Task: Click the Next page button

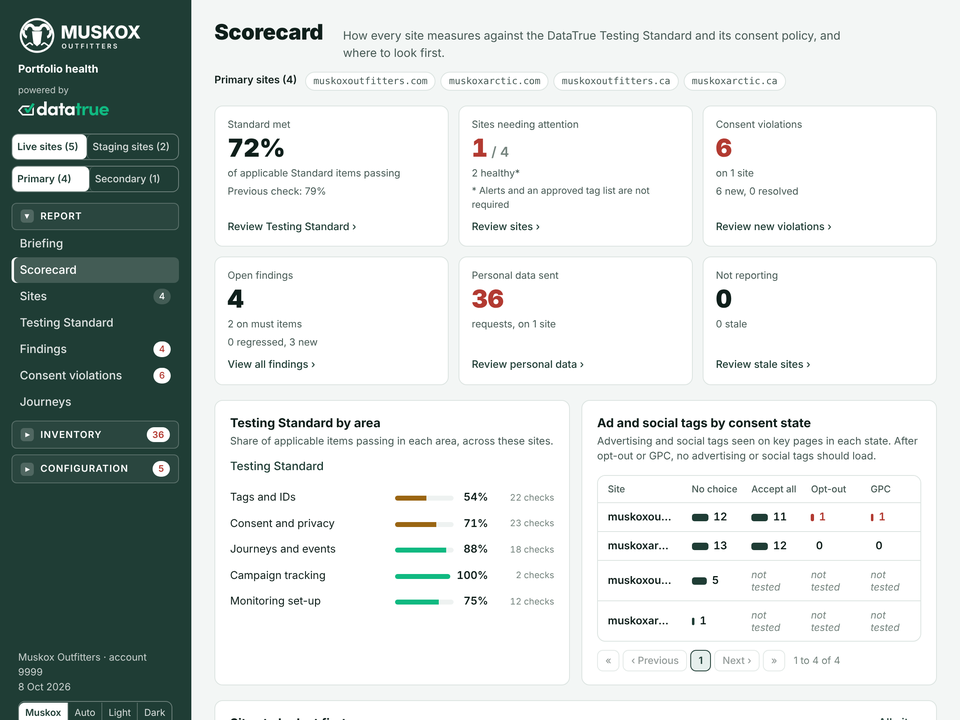Action: point(737,661)
